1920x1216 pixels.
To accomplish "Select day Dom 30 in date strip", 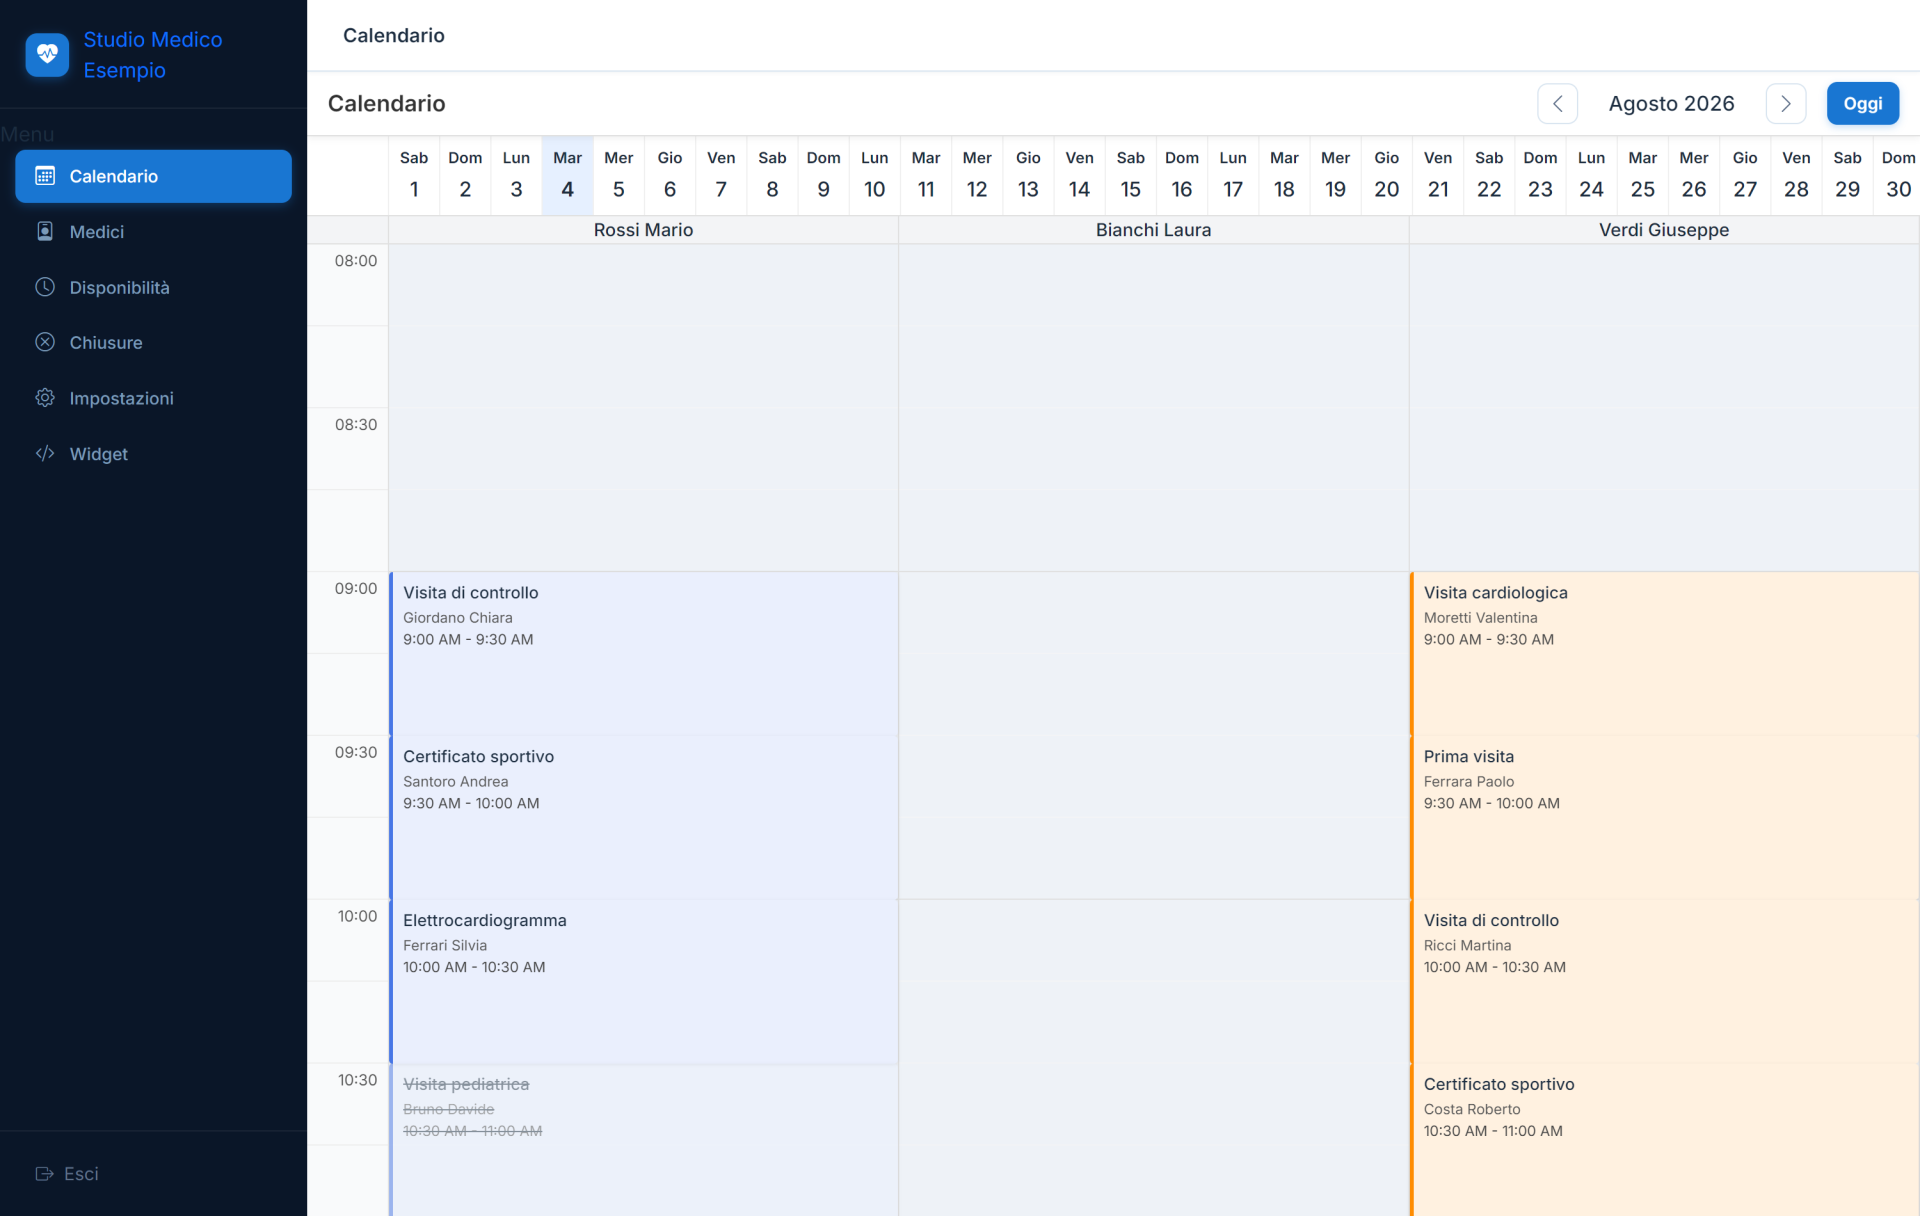I will coord(1898,175).
